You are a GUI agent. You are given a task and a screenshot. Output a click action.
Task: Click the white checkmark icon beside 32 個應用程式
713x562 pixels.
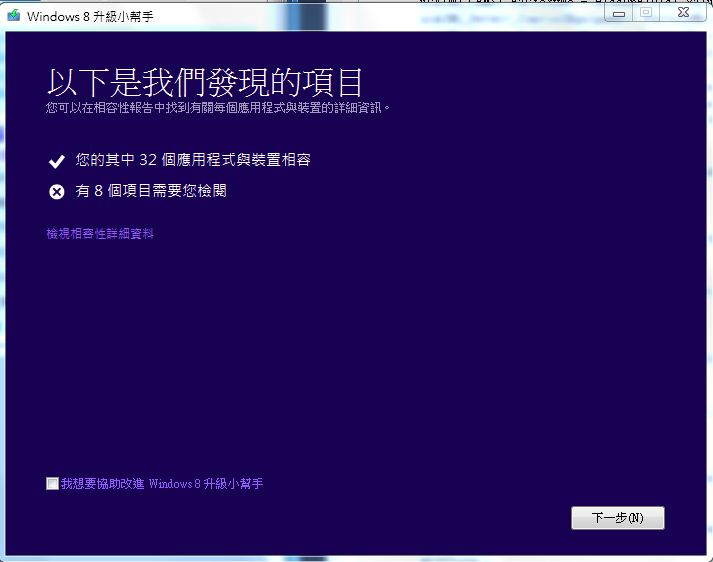[57, 161]
